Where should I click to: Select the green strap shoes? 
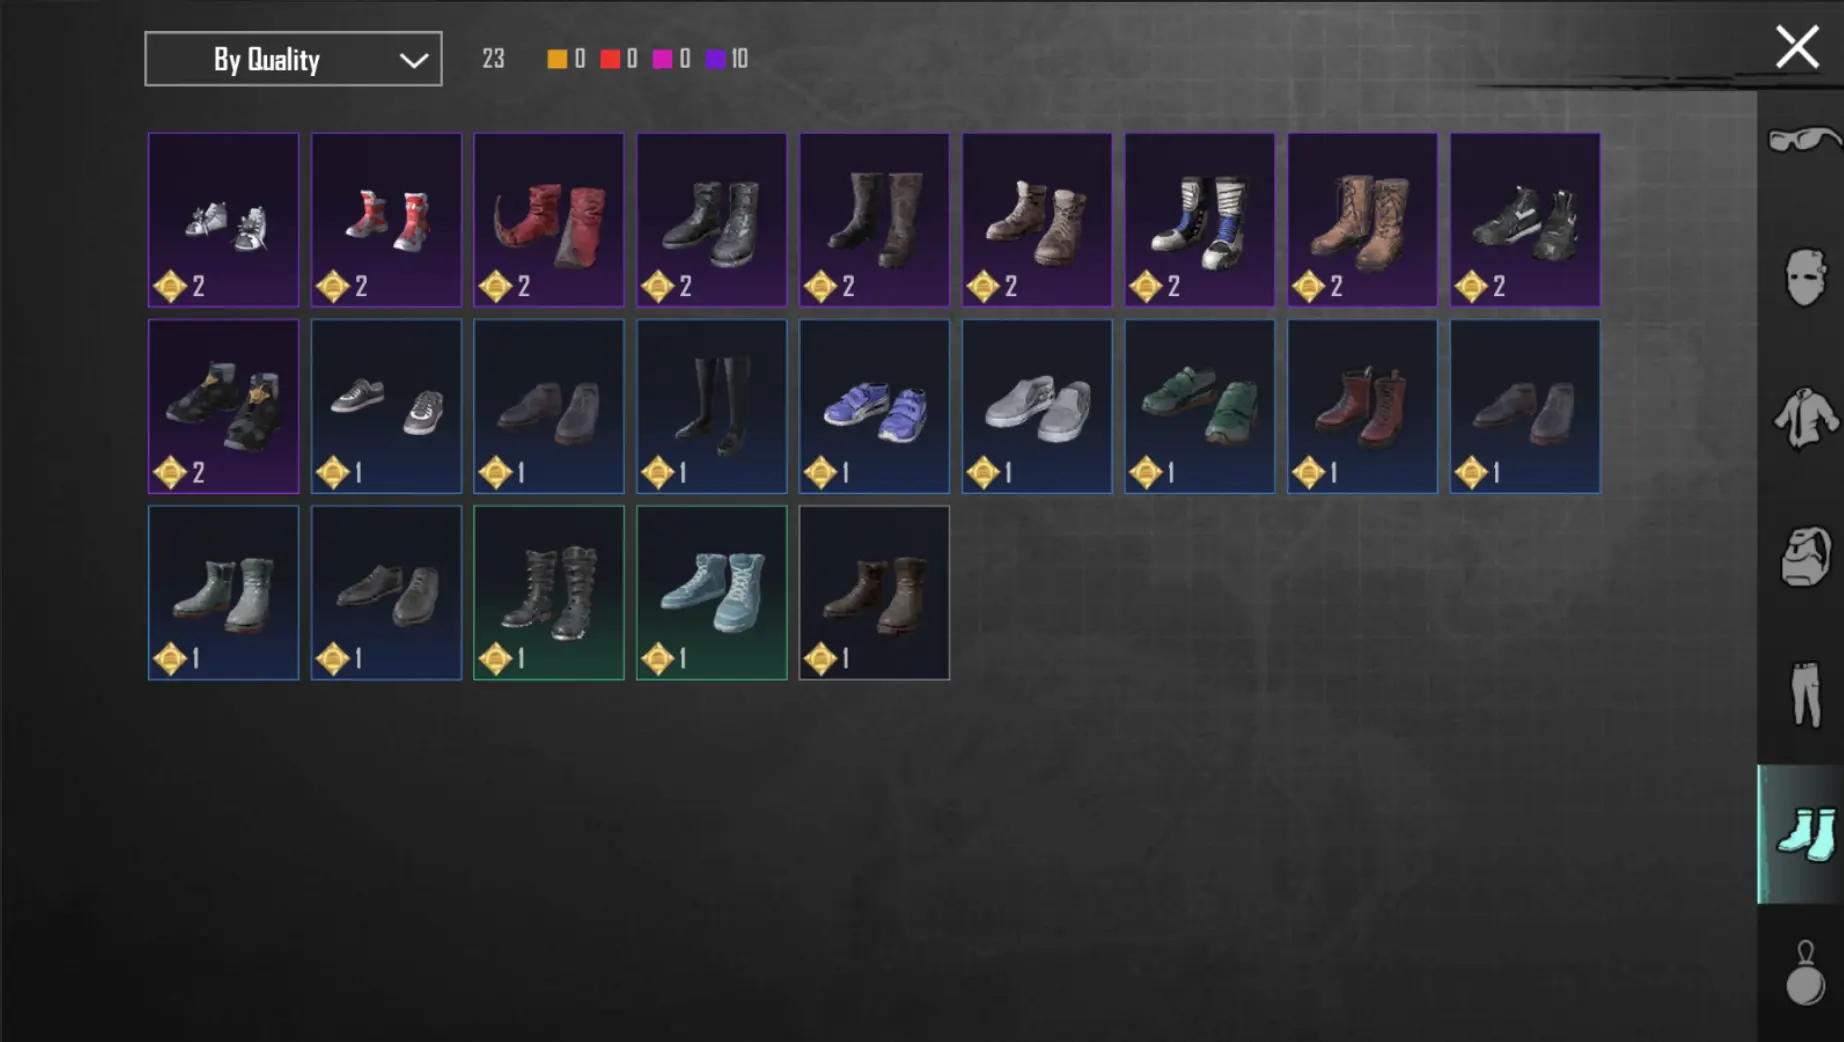(1199, 406)
